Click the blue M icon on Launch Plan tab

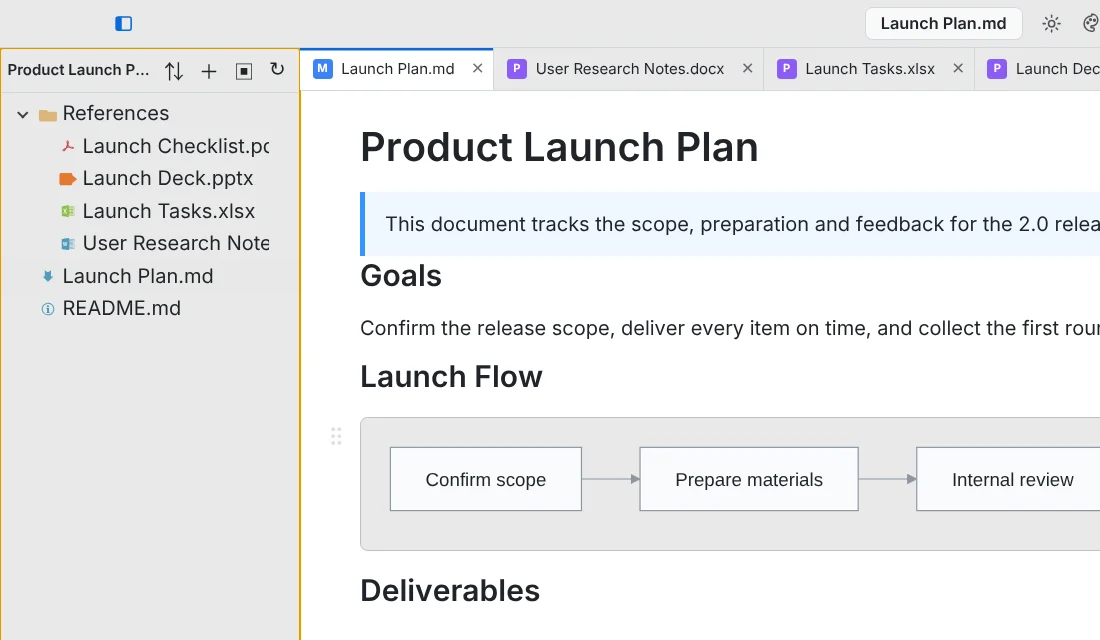[x=323, y=69]
